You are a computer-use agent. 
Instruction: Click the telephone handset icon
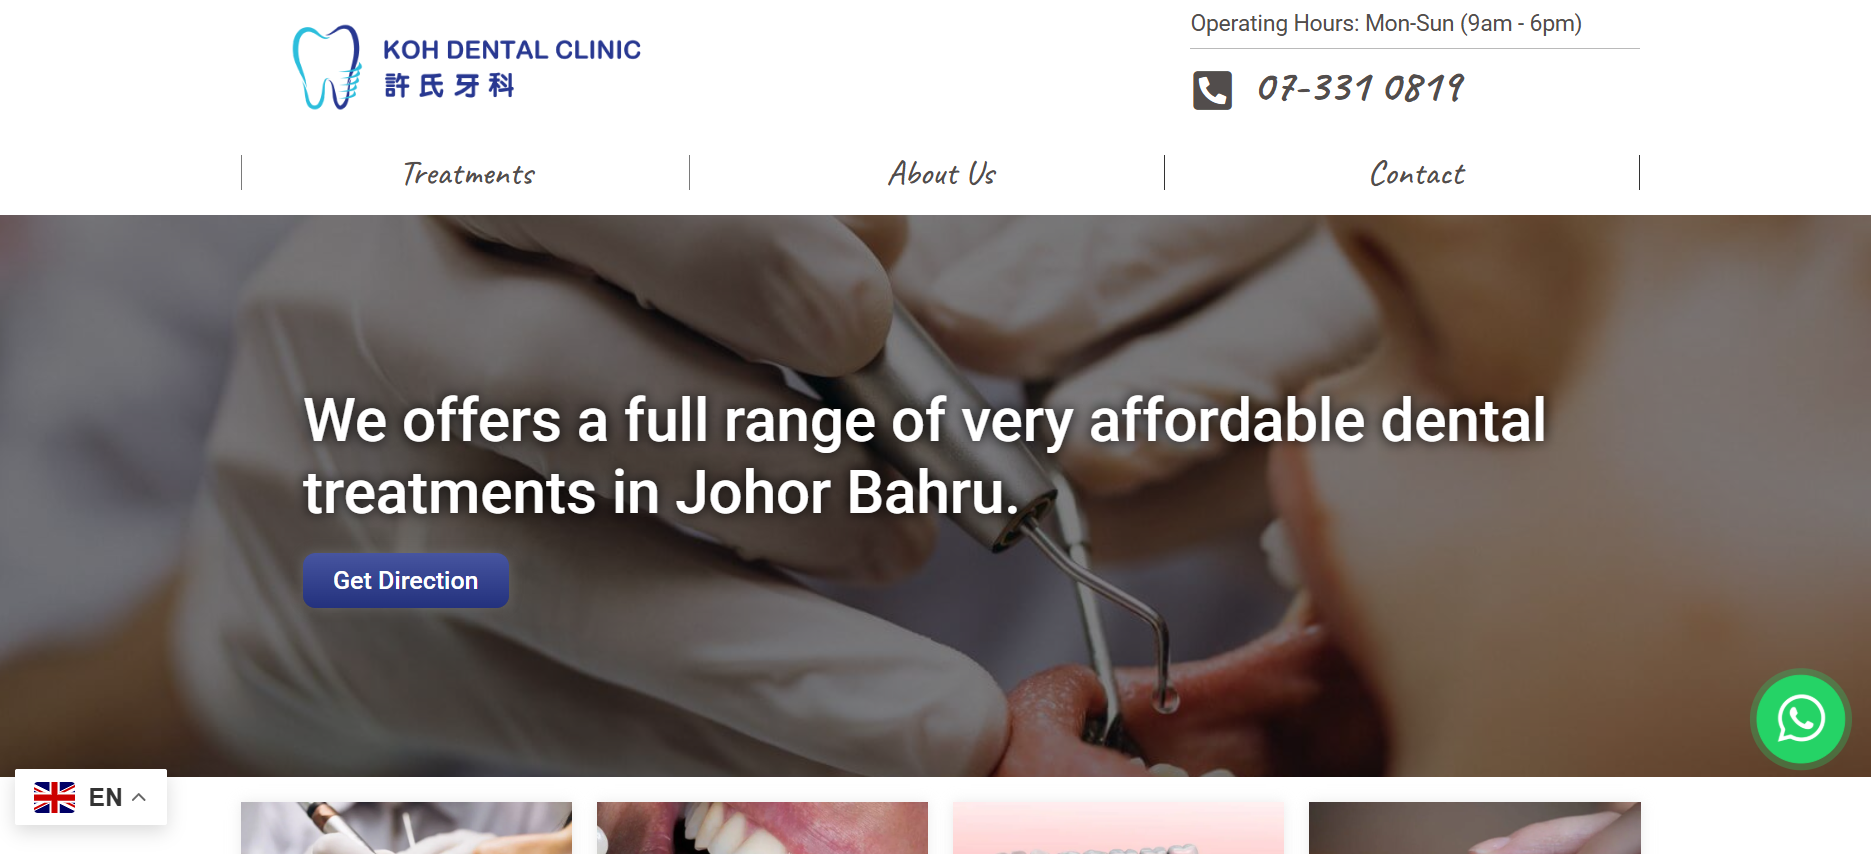[1212, 90]
